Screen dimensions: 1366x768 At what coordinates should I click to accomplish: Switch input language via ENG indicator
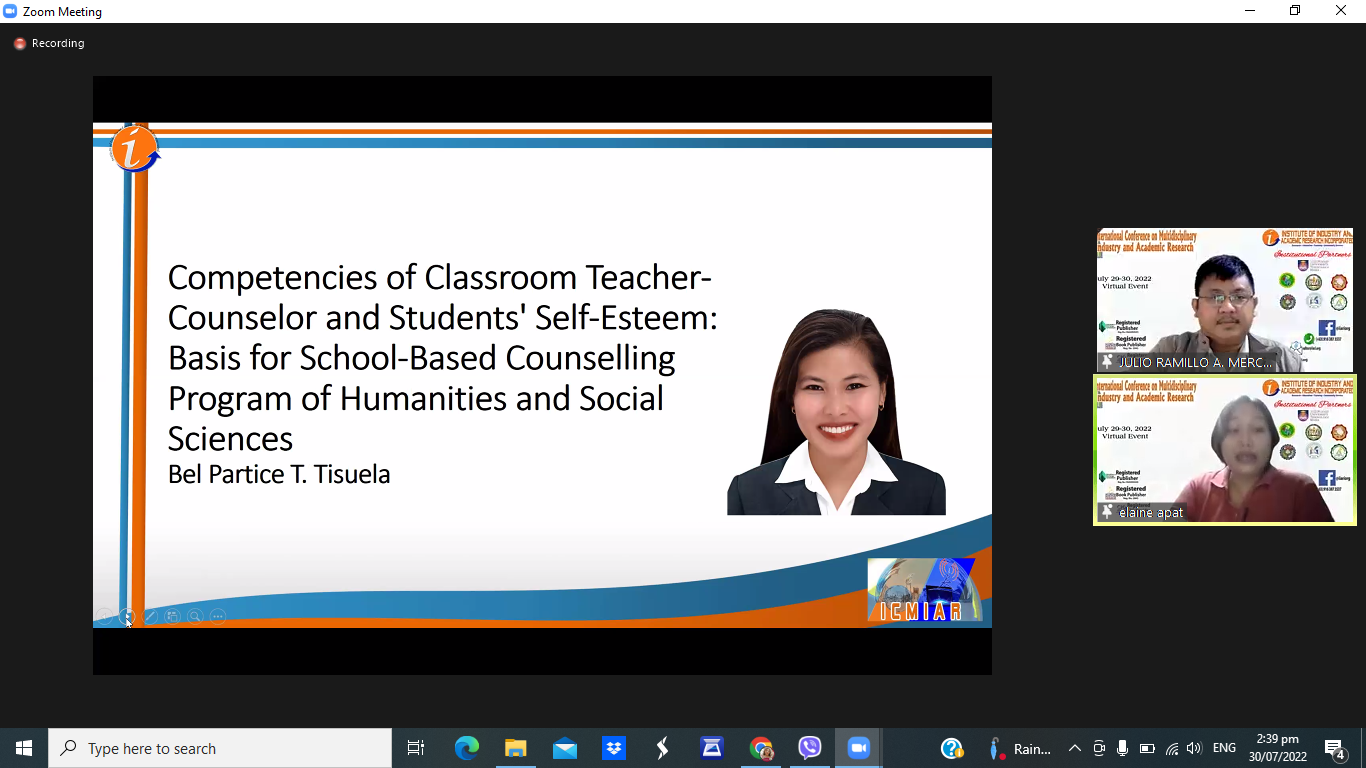click(x=1224, y=748)
